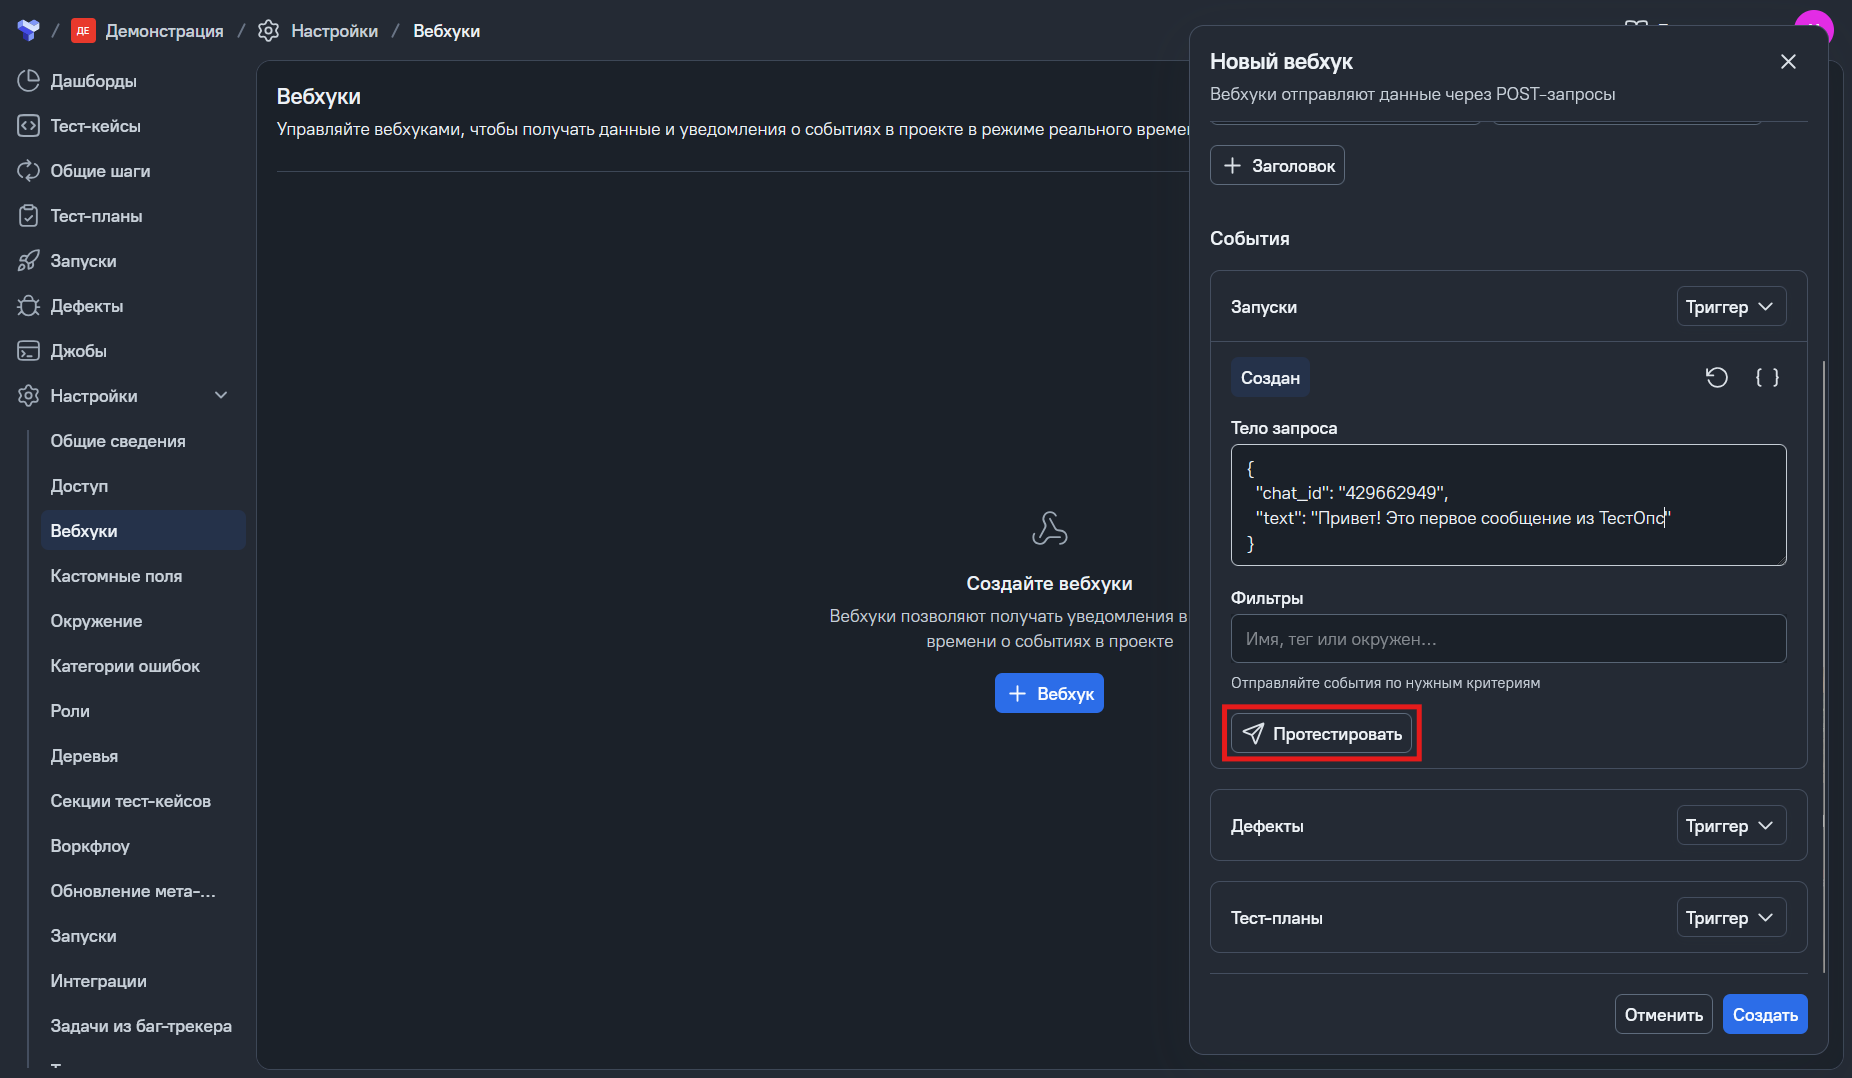
Task: Click the curly braces variables icon
Action: pos(1767,377)
